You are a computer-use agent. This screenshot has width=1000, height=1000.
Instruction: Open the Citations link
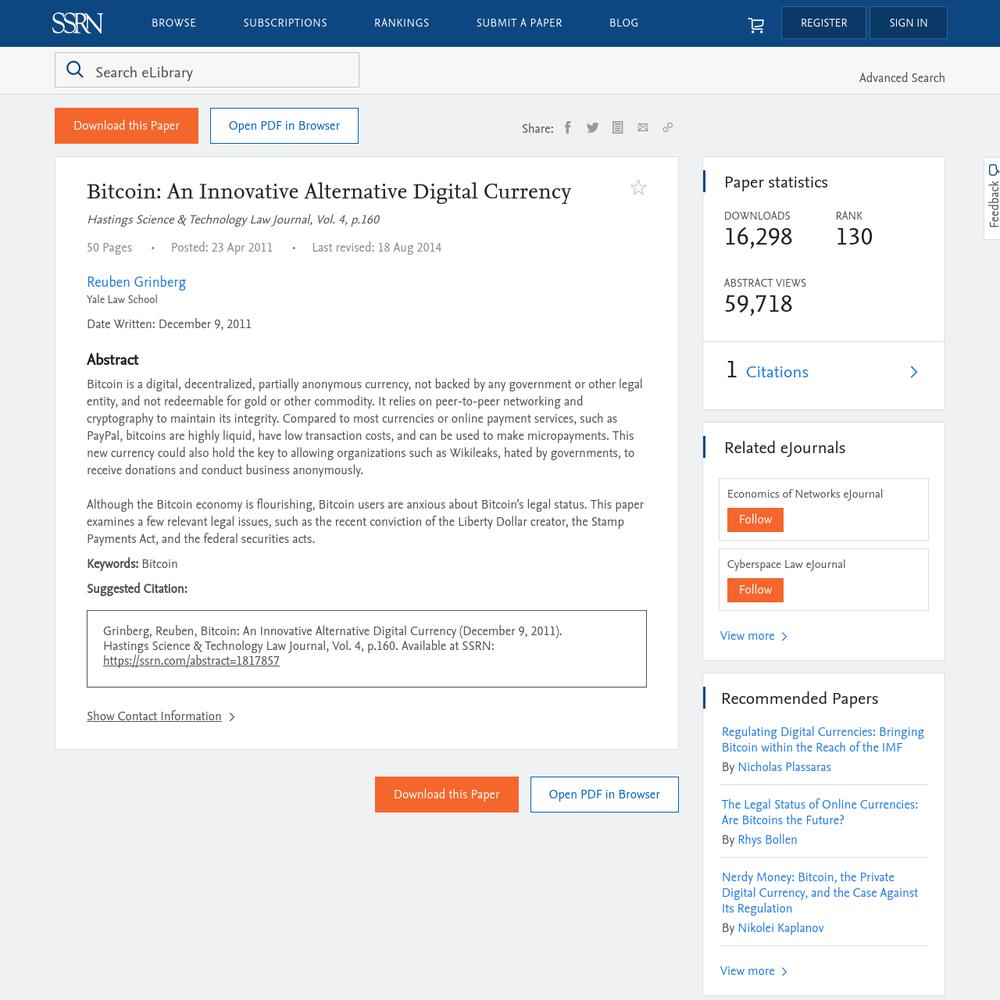click(x=777, y=372)
